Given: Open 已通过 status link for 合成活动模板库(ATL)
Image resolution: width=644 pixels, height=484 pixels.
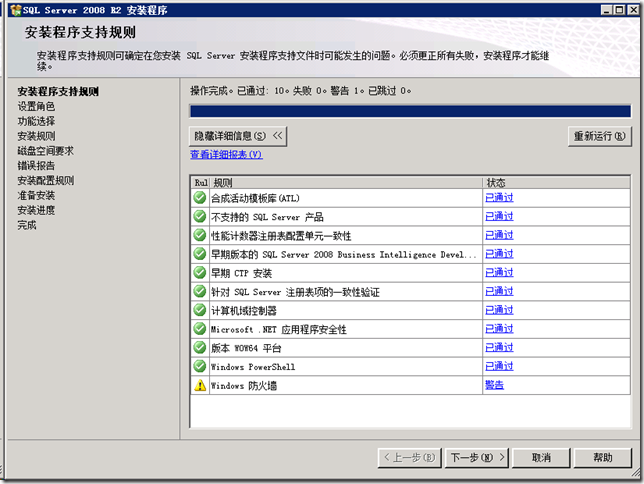Looking at the screenshot, I should pos(499,198).
